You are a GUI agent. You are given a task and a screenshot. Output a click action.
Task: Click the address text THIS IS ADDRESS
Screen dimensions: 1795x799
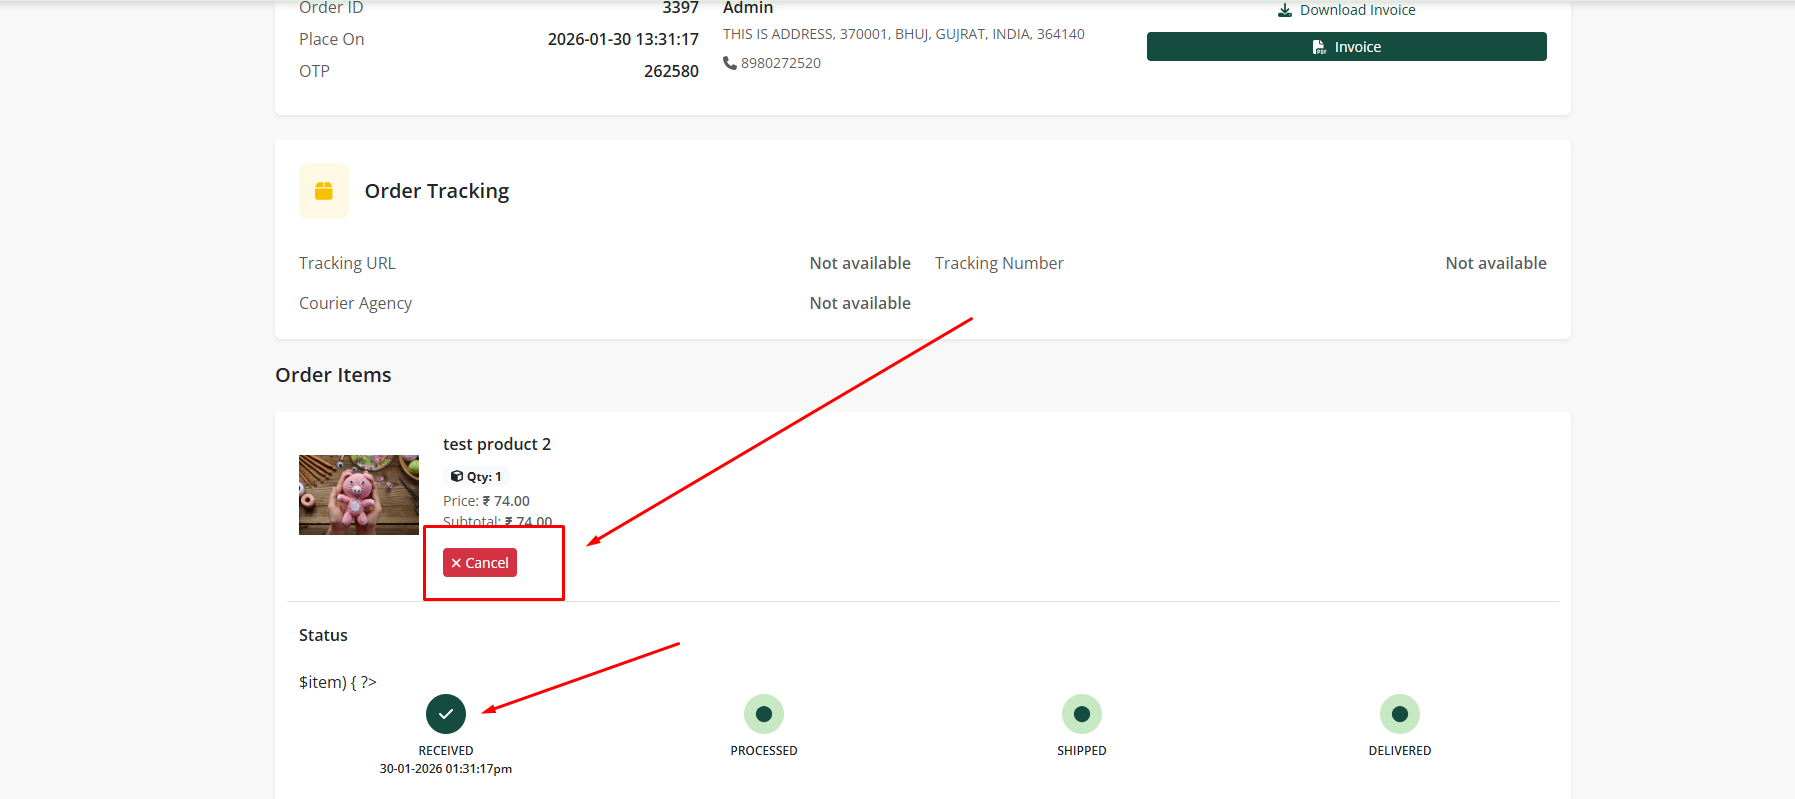pos(904,34)
